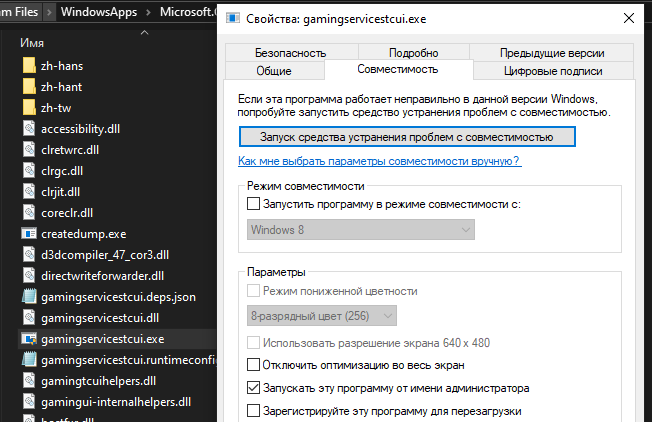Select d3dcompiler_47_cor3.dll file name
652x422 pixels.
(105, 255)
